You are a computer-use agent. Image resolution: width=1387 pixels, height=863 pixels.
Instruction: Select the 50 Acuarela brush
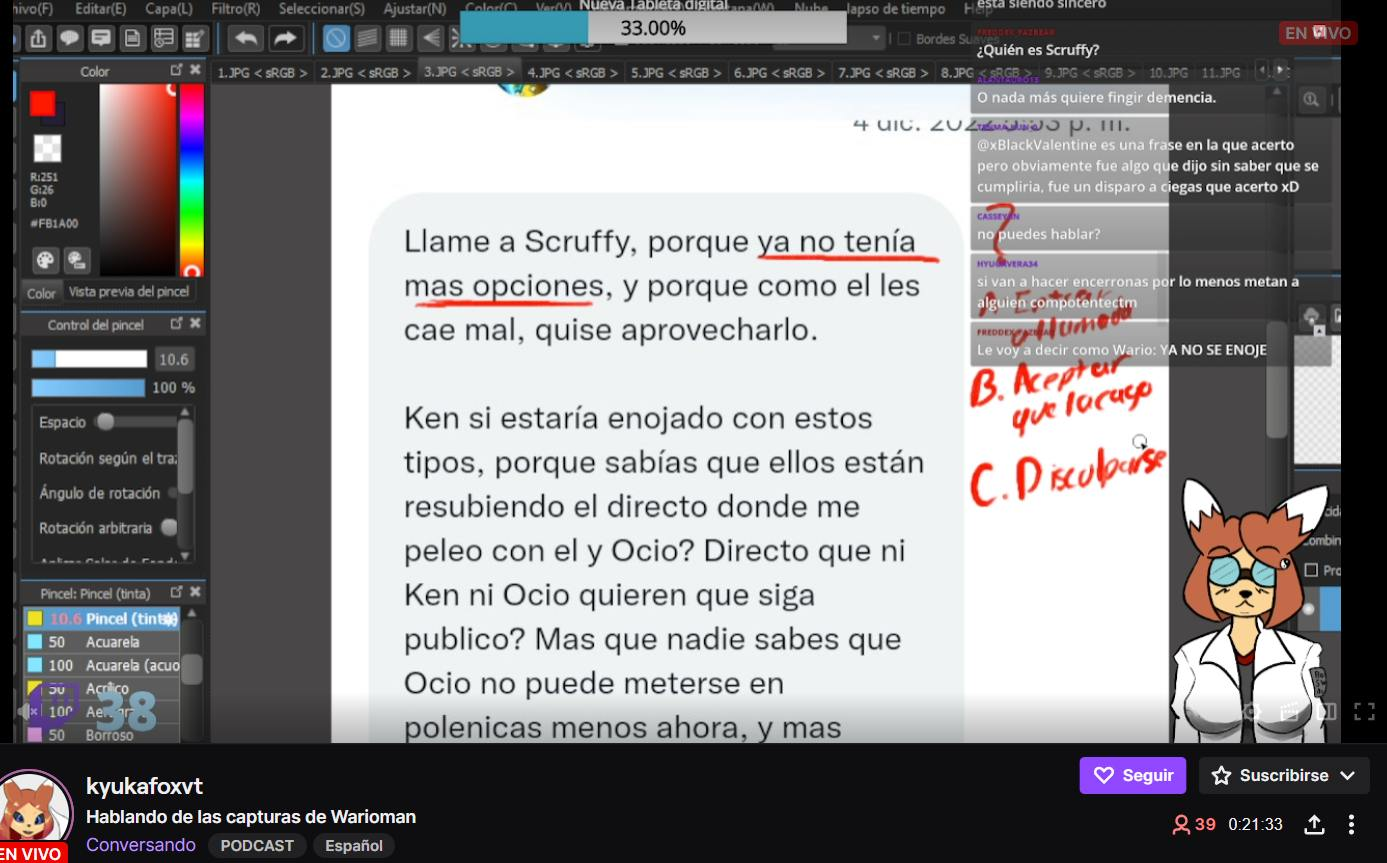pos(102,642)
